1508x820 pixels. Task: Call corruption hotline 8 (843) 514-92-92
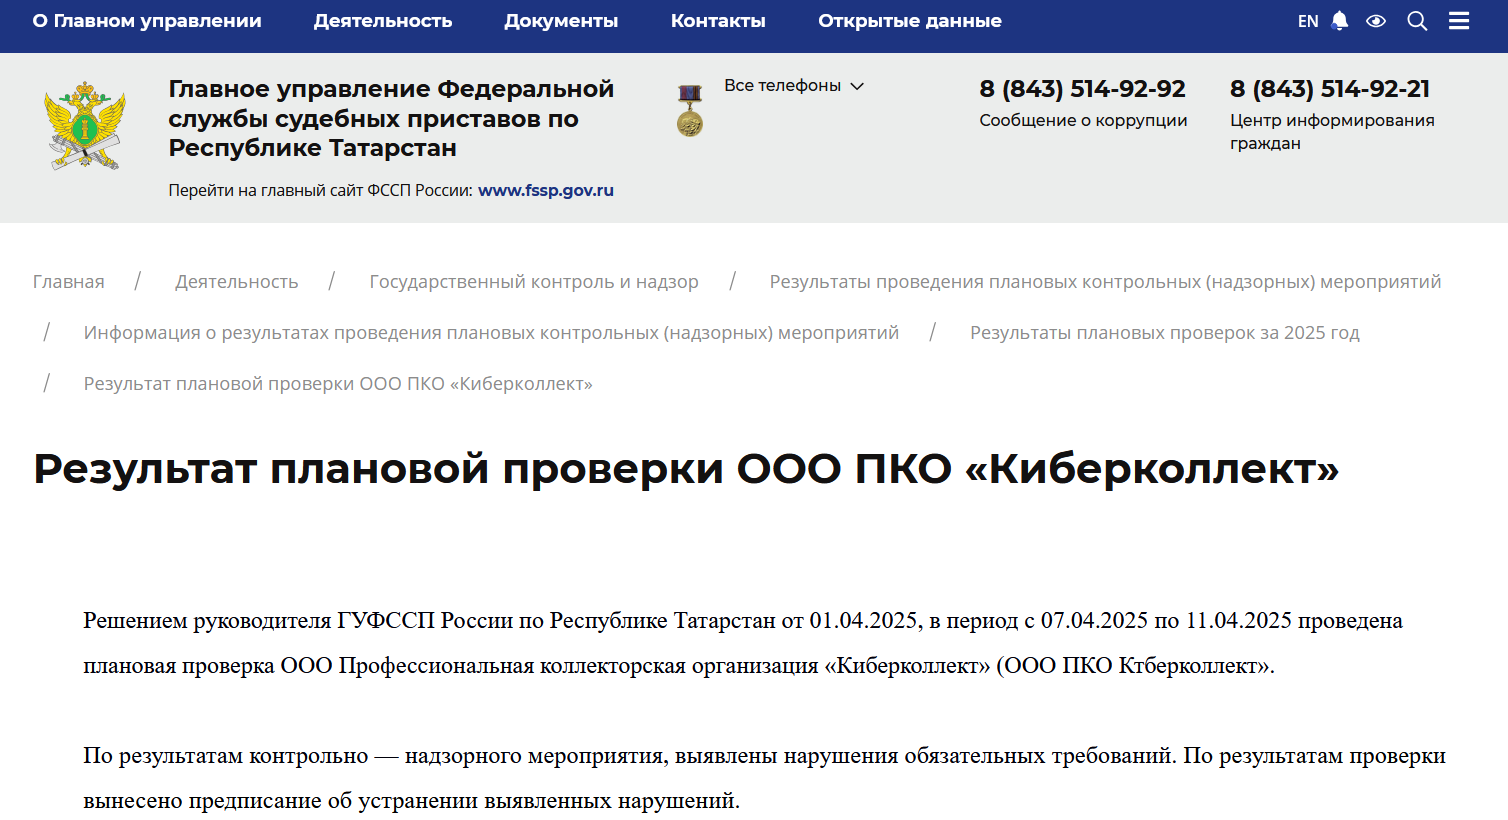point(1082,89)
